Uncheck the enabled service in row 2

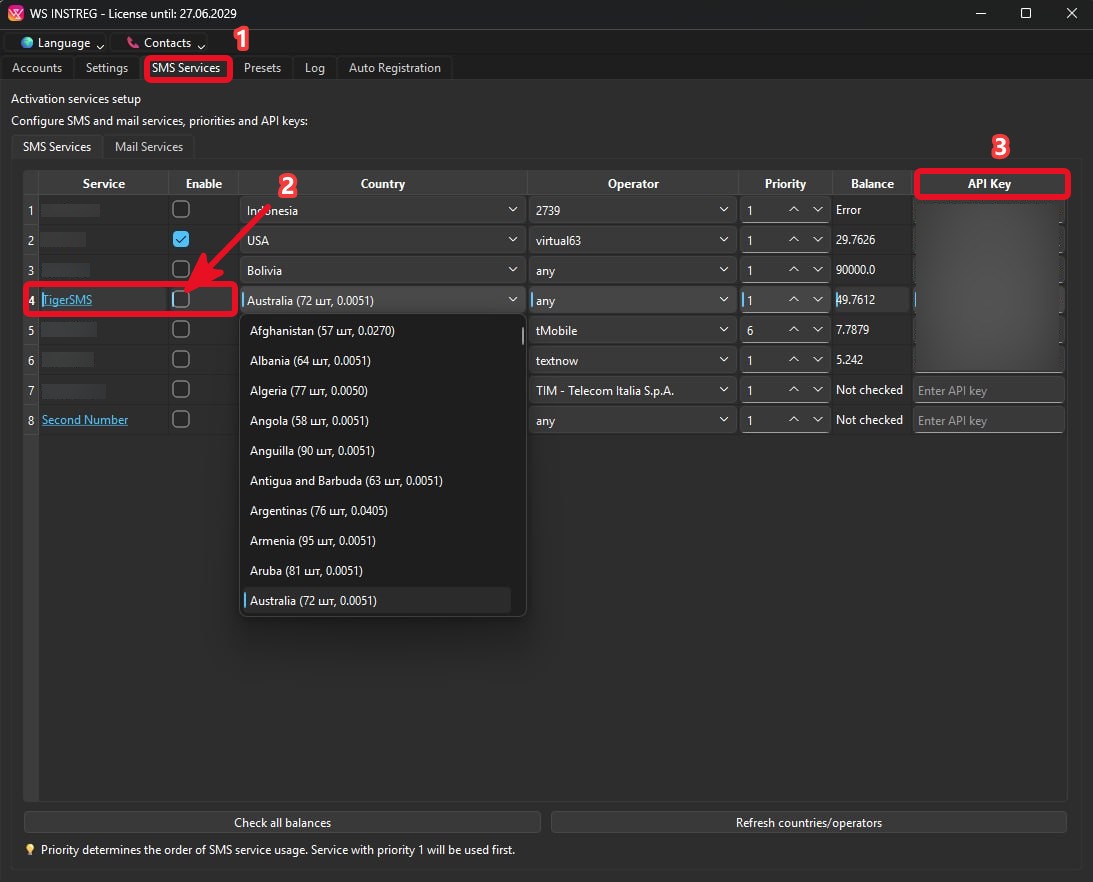(181, 239)
